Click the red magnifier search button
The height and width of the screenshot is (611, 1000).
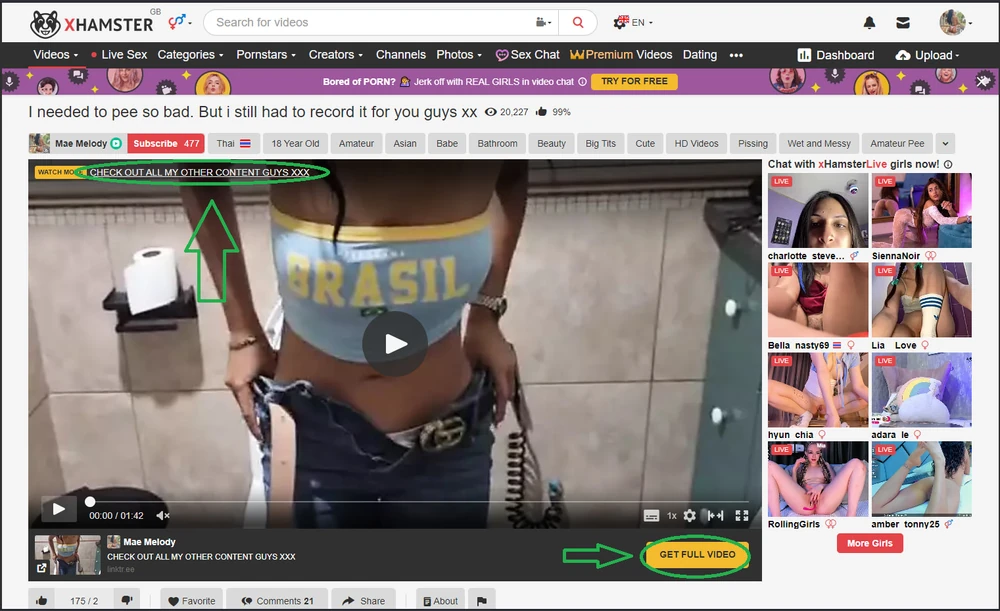point(578,22)
